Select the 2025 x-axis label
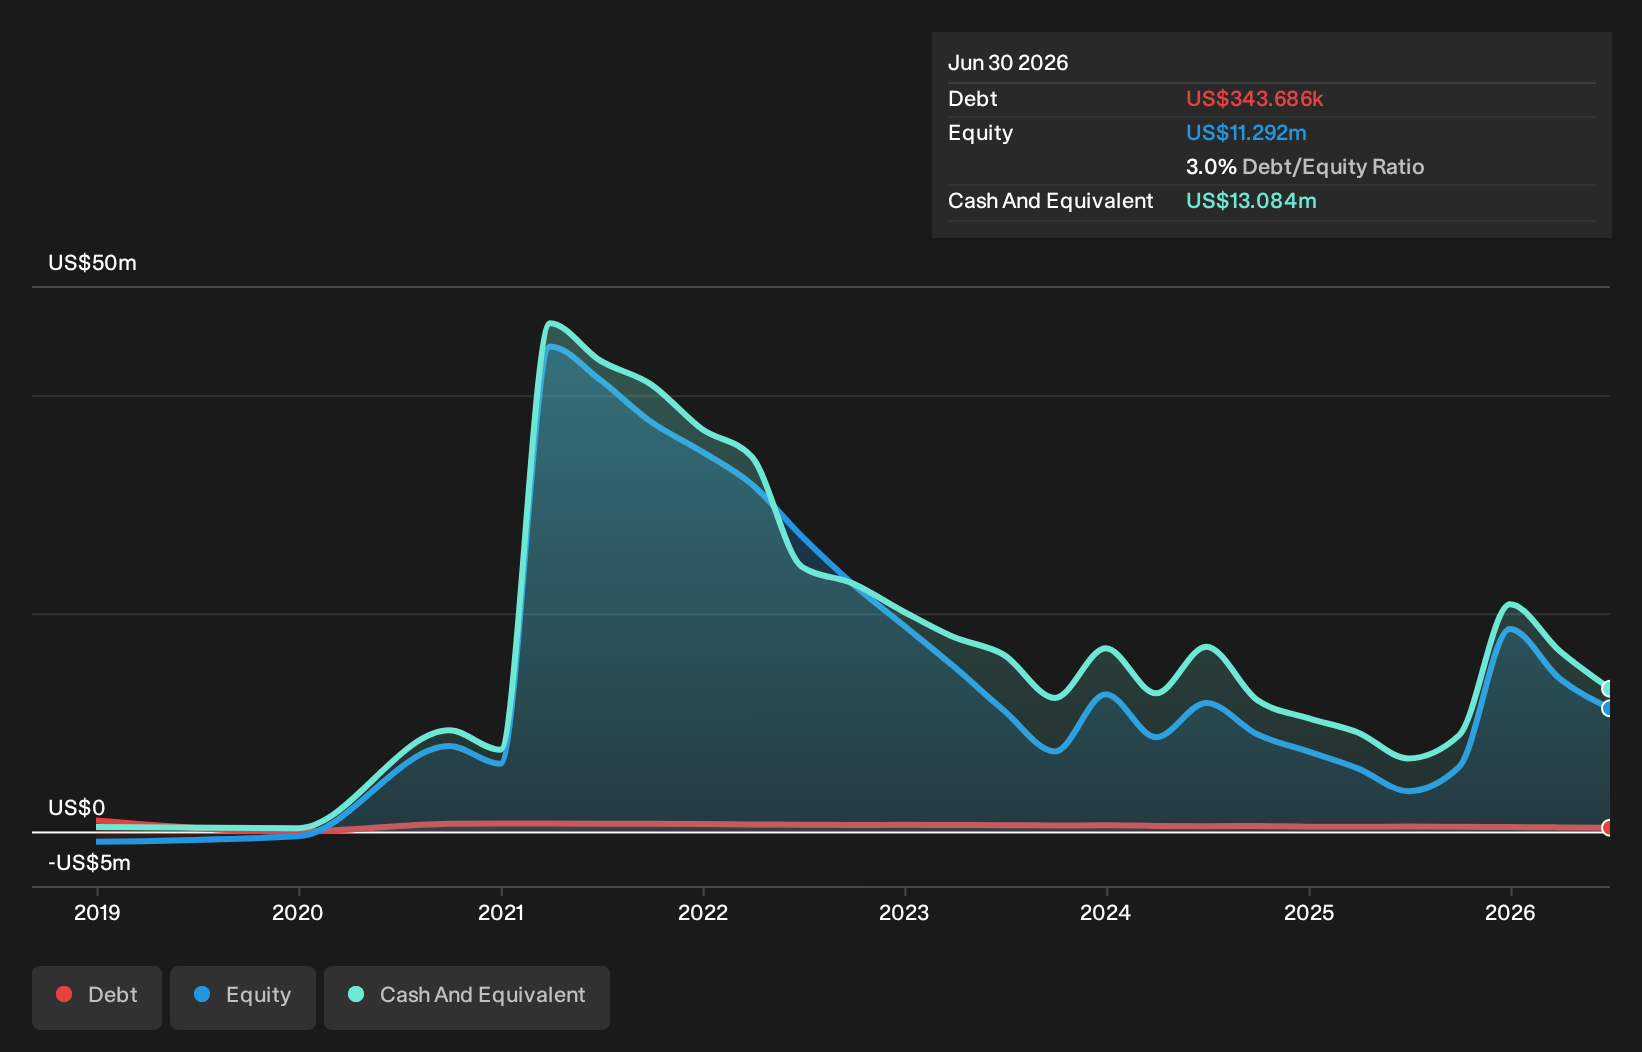The width and height of the screenshot is (1642, 1052). click(1309, 912)
